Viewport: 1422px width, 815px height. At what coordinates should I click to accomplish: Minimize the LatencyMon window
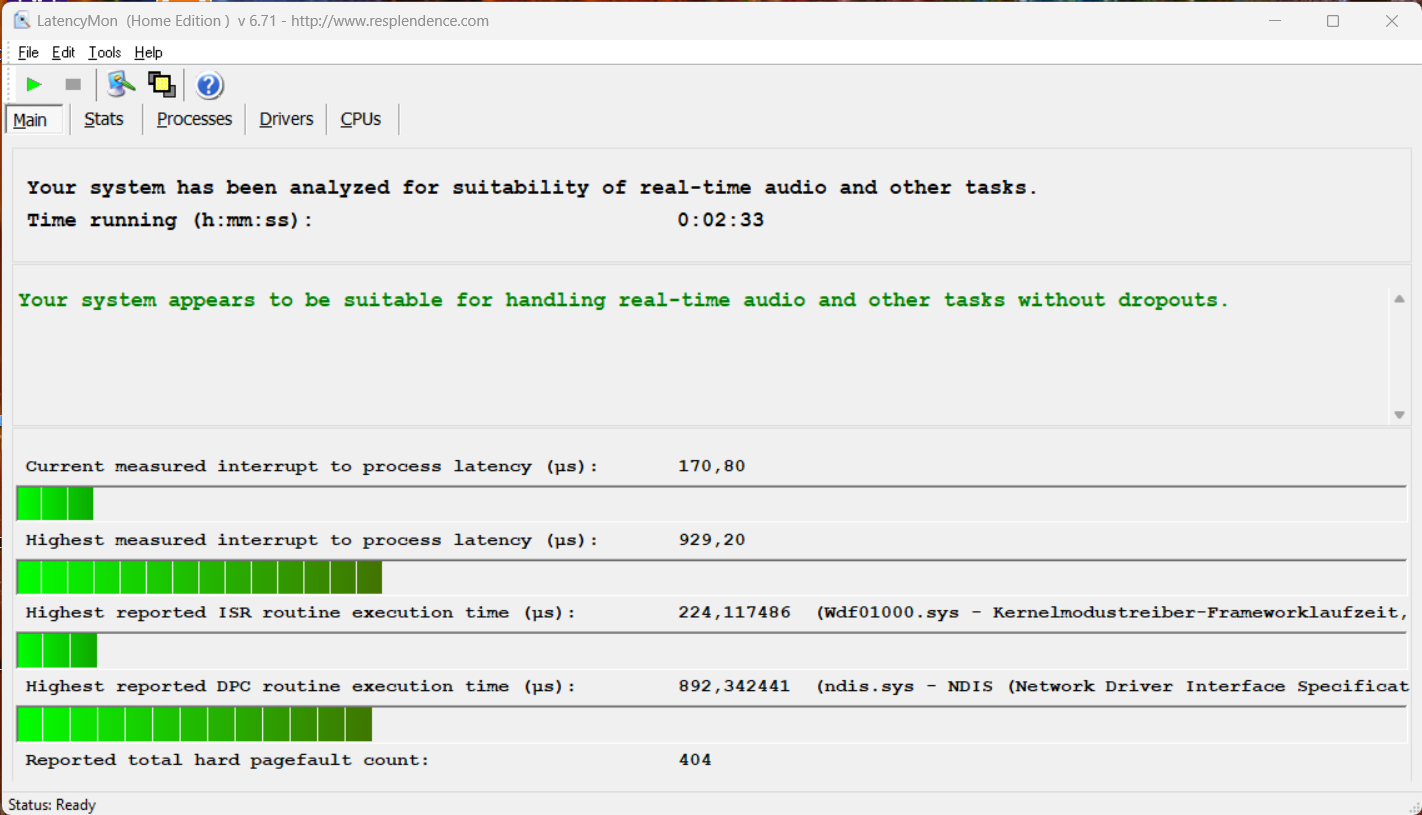coord(1274,21)
